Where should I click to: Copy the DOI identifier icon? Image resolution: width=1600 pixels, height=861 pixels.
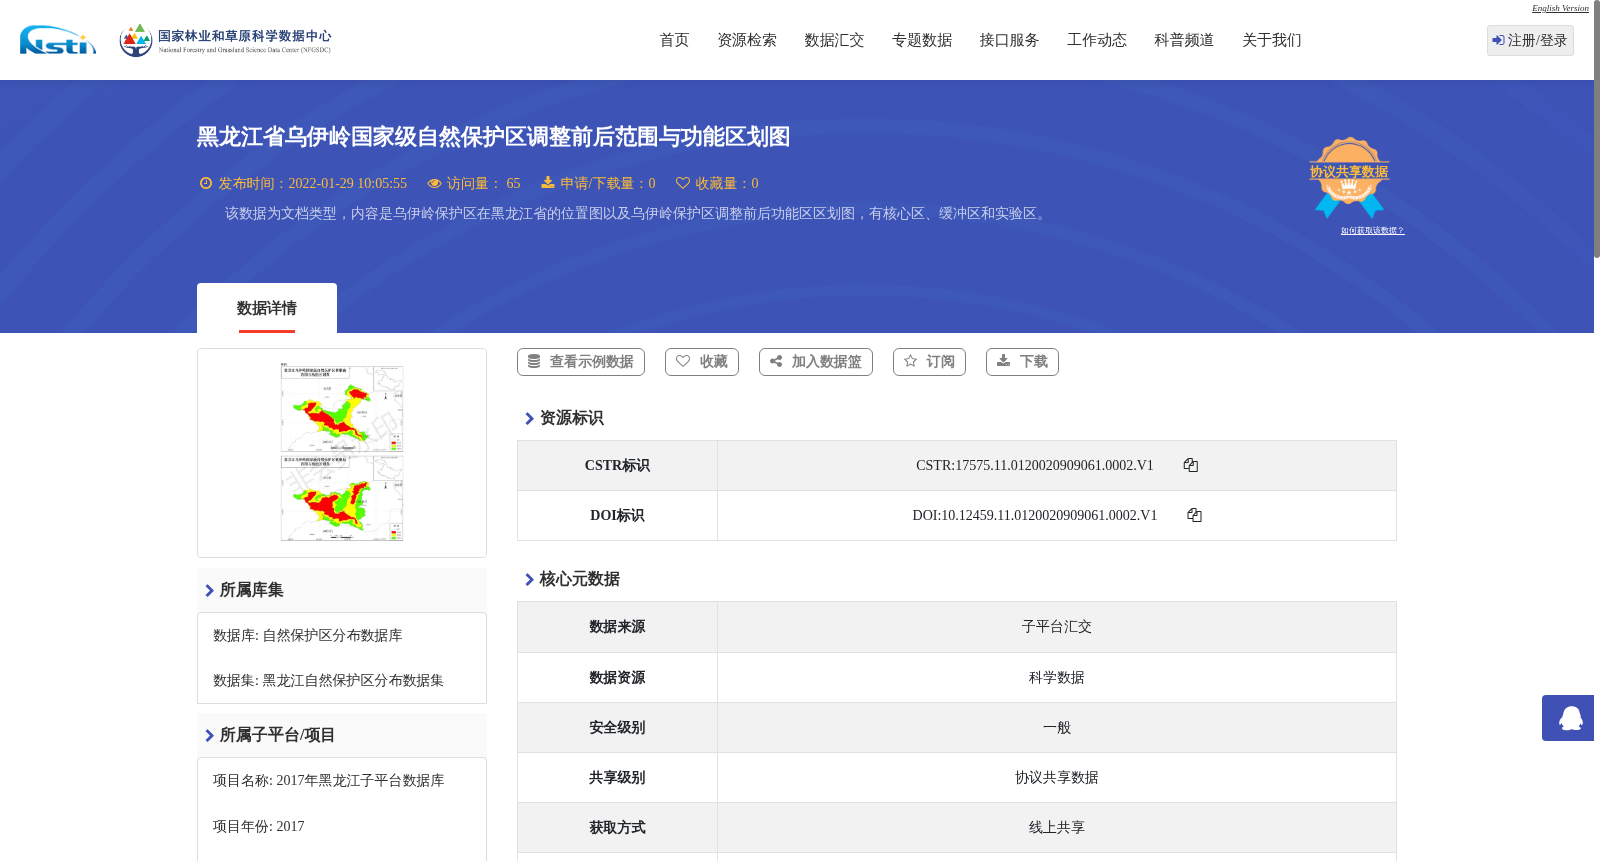[x=1194, y=515]
